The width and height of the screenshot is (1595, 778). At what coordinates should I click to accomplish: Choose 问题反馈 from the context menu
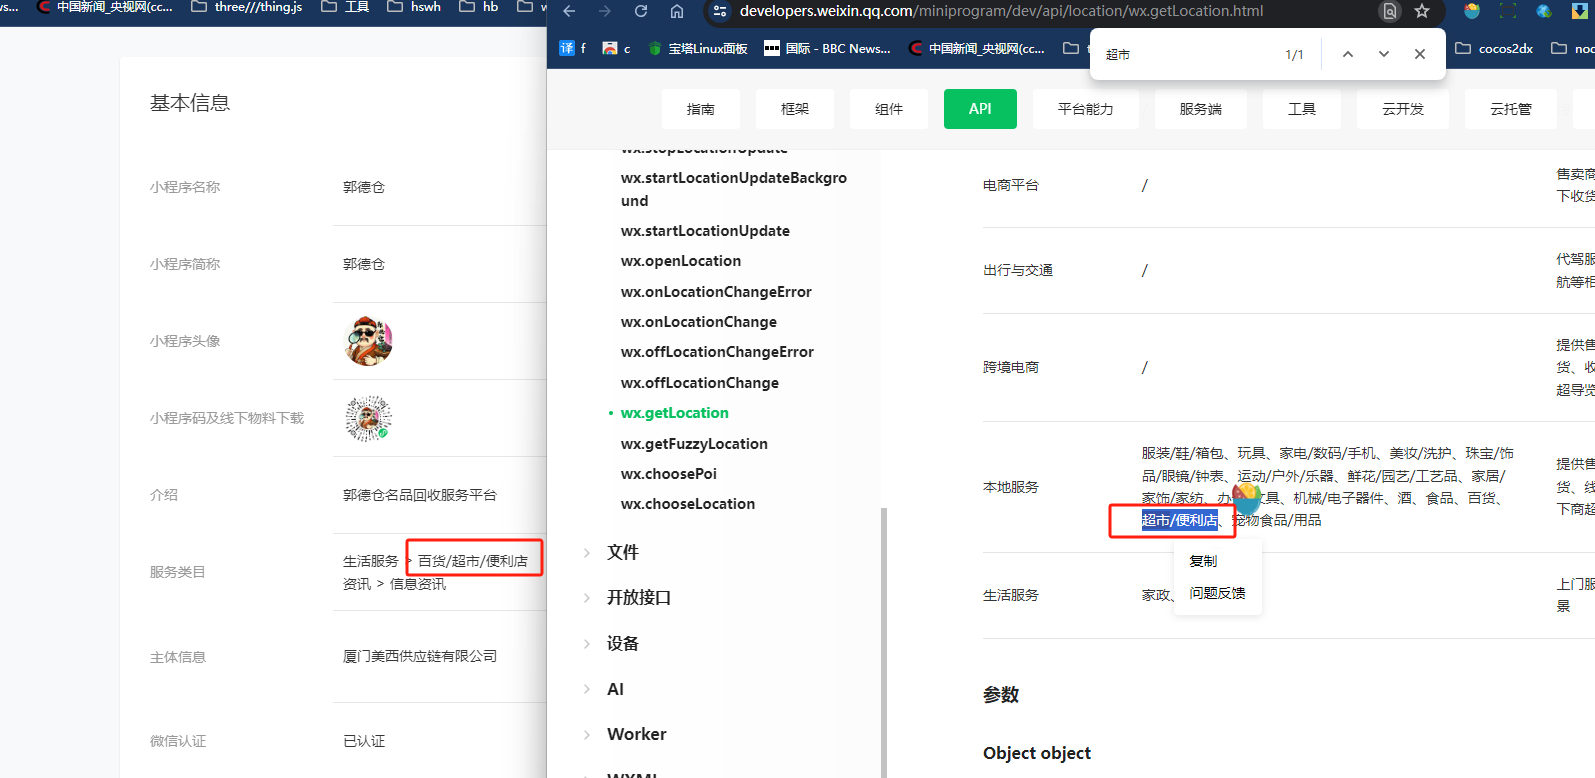[1217, 593]
